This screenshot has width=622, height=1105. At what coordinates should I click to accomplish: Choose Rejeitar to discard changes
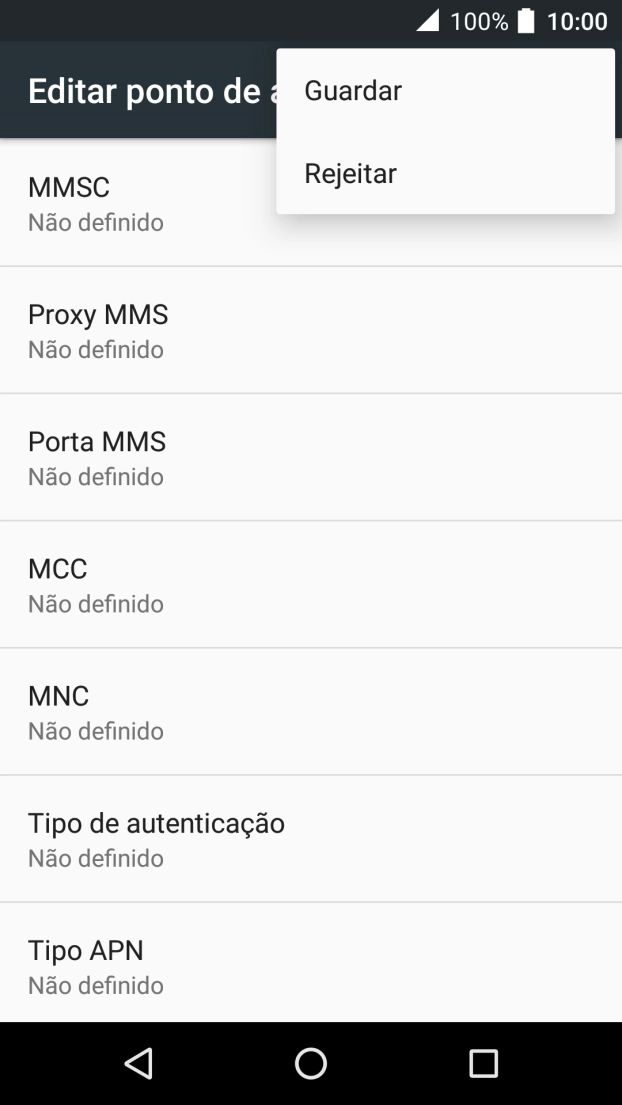349,173
